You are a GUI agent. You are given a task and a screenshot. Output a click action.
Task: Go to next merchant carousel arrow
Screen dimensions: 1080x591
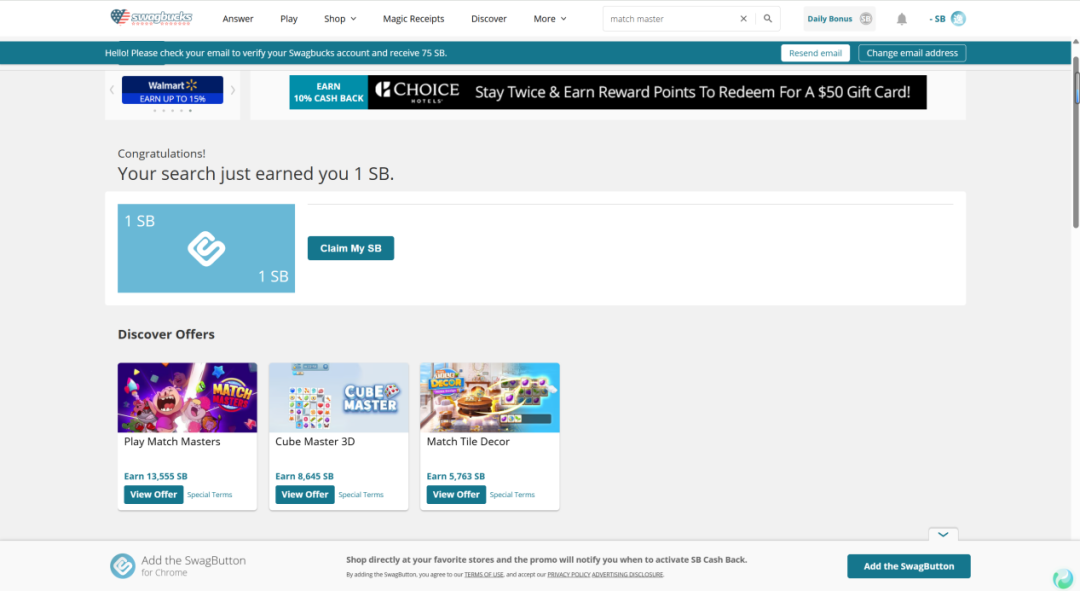click(x=233, y=90)
